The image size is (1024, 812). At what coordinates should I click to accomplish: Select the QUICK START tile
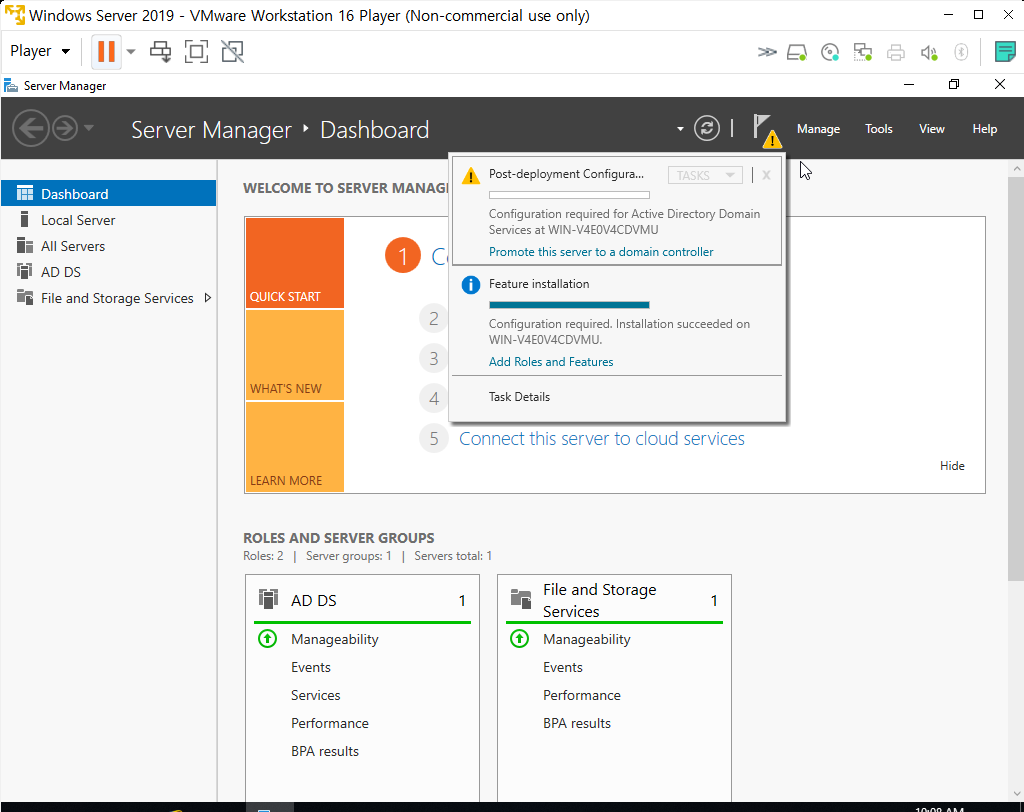tap(295, 263)
